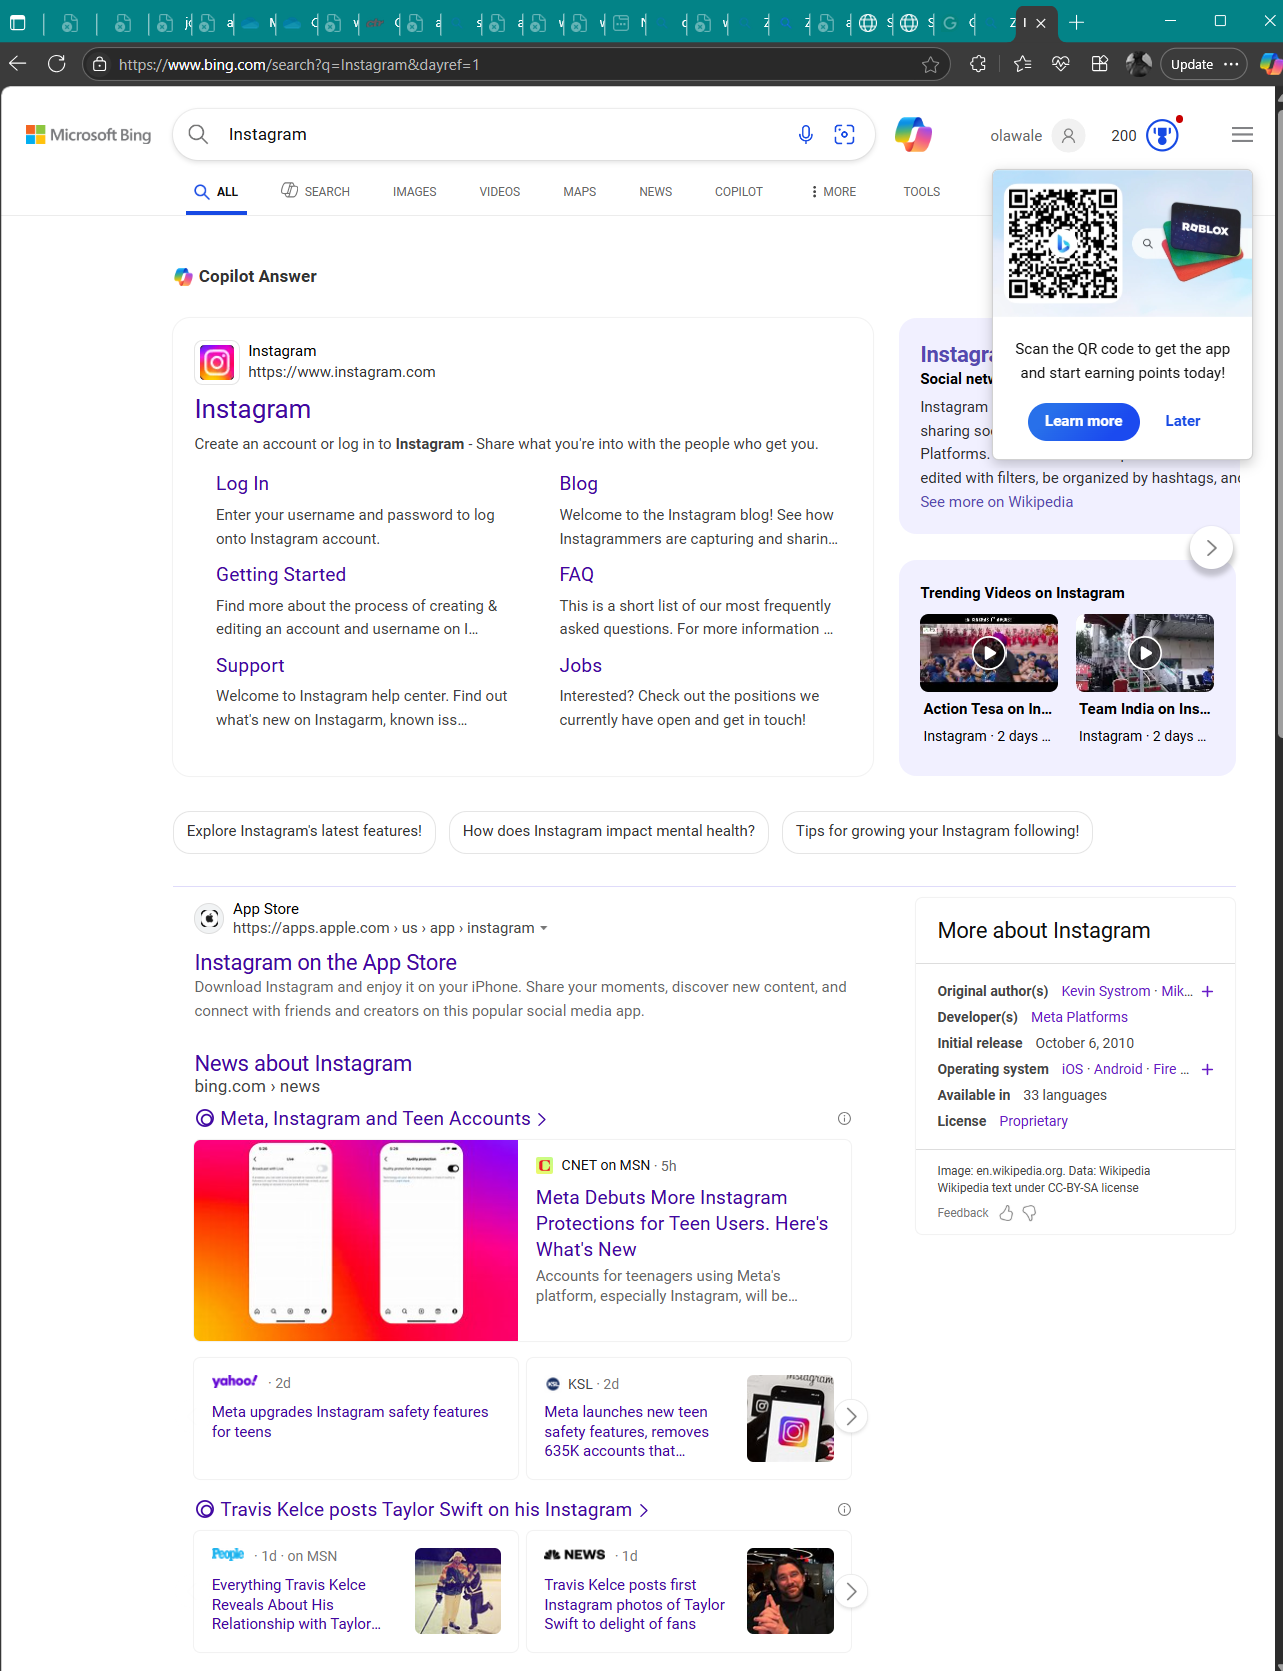Open the favorites list icon in toolbar
This screenshot has height=1671, width=1283.
point(1022,64)
